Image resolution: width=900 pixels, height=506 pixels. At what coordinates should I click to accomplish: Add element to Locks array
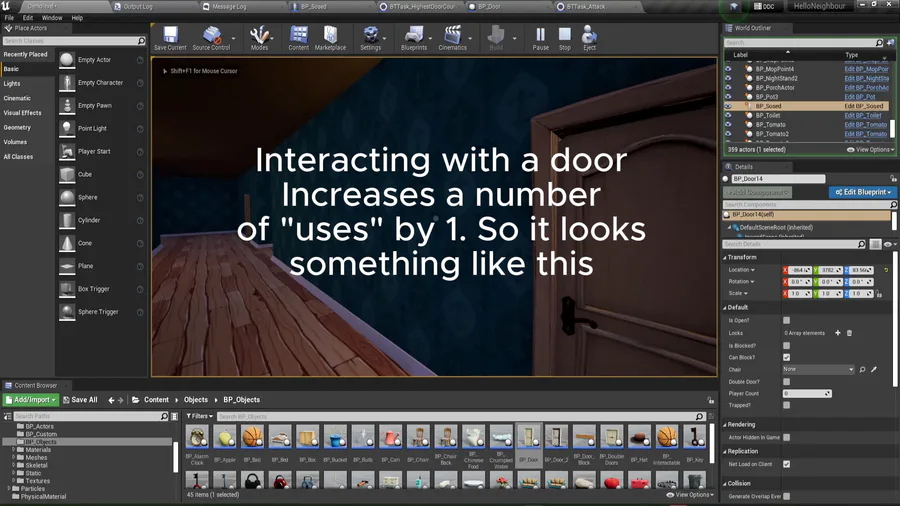[837, 333]
